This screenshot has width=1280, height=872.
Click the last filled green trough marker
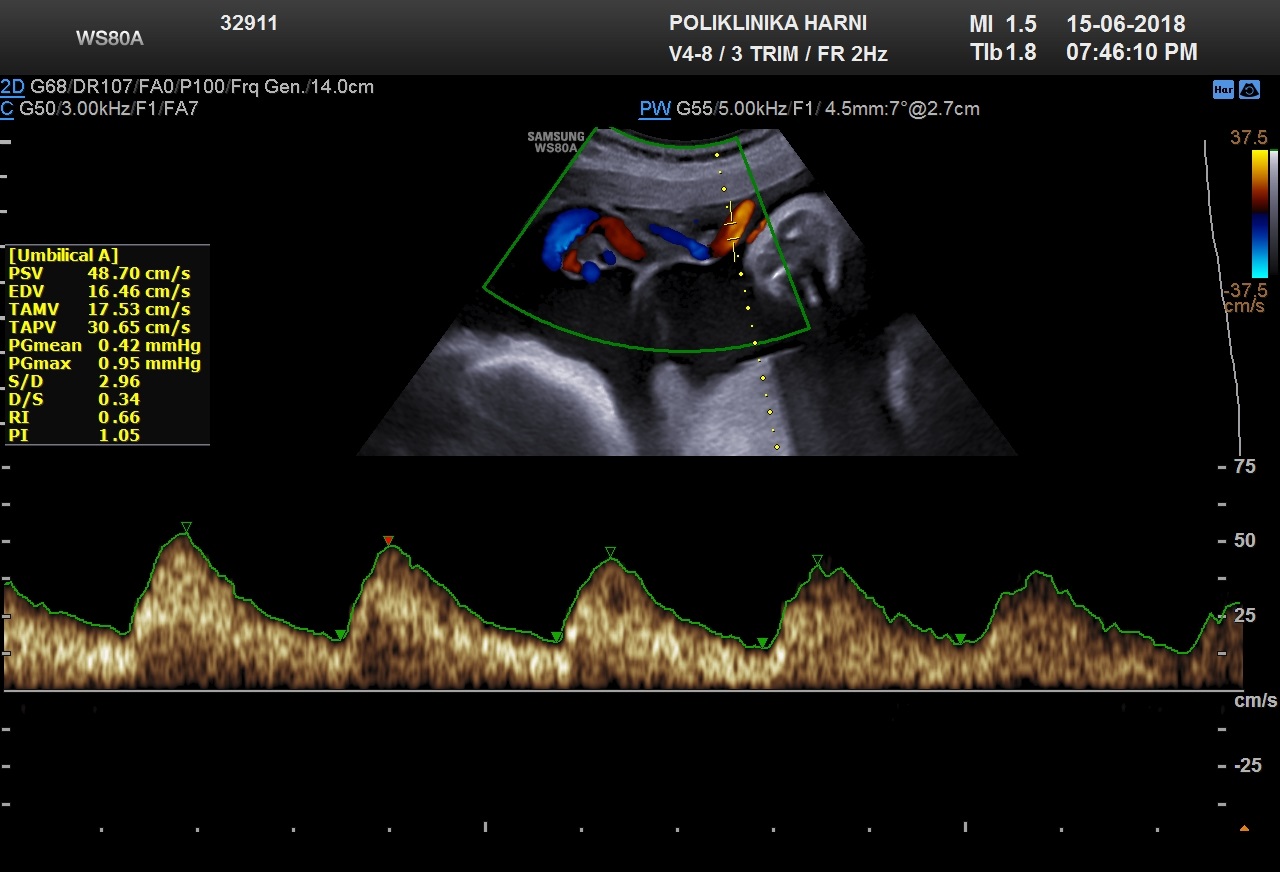[x=960, y=639]
